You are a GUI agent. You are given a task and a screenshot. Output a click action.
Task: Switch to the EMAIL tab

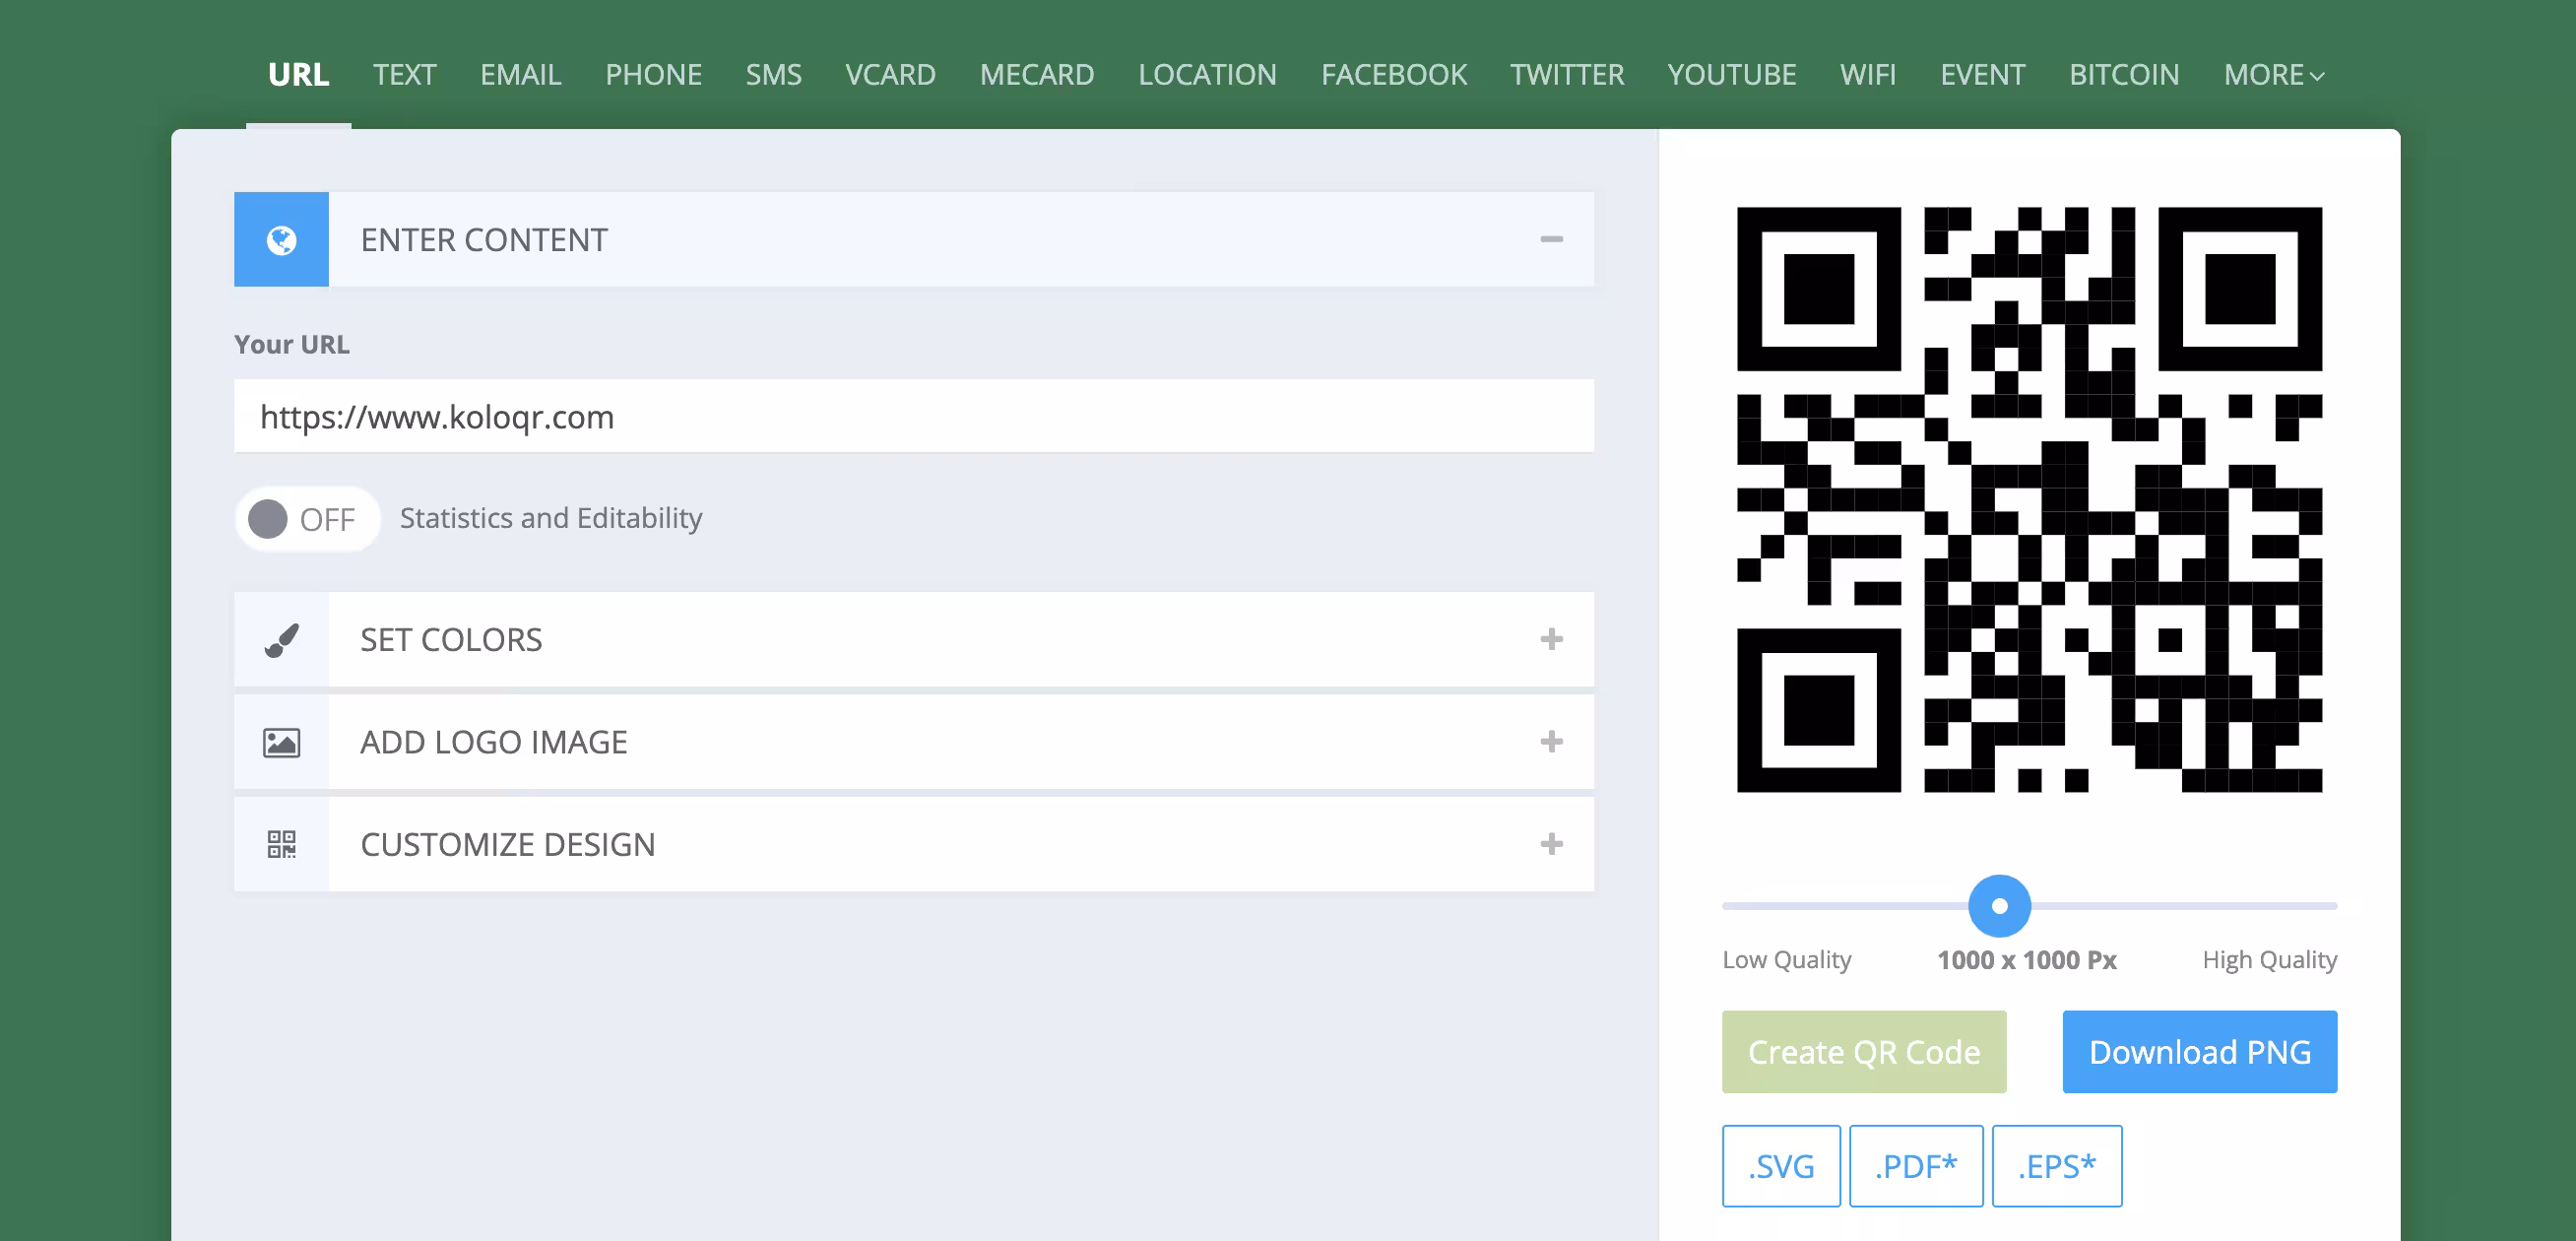pos(520,75)
